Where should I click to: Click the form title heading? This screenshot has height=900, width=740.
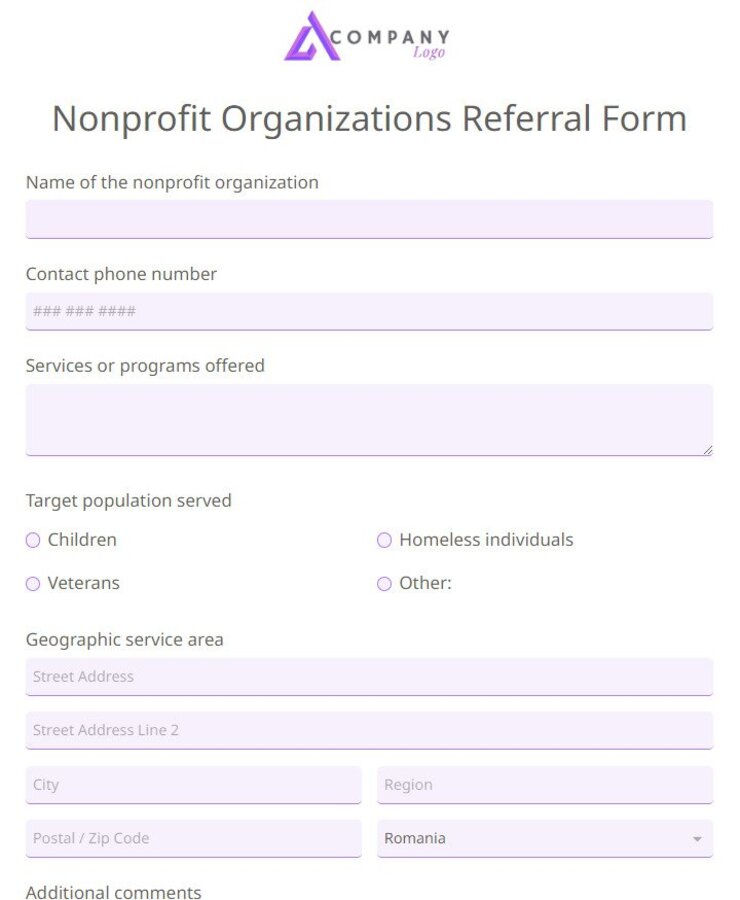click(370, 118)
